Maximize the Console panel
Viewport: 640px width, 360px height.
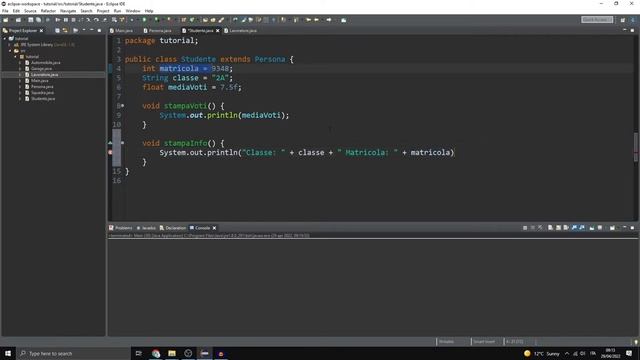(x=632, y=228)
